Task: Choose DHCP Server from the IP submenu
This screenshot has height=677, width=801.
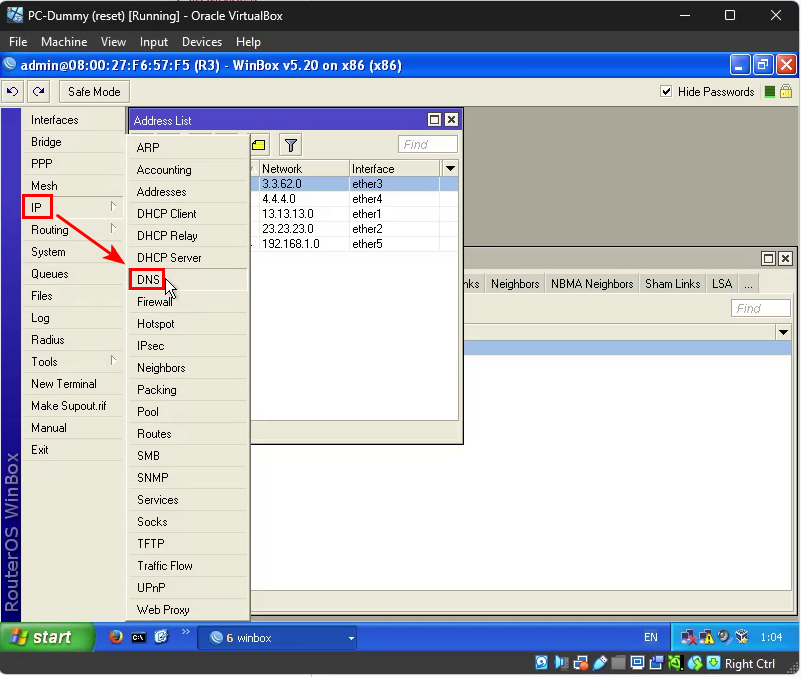Action: coord(189,258)
